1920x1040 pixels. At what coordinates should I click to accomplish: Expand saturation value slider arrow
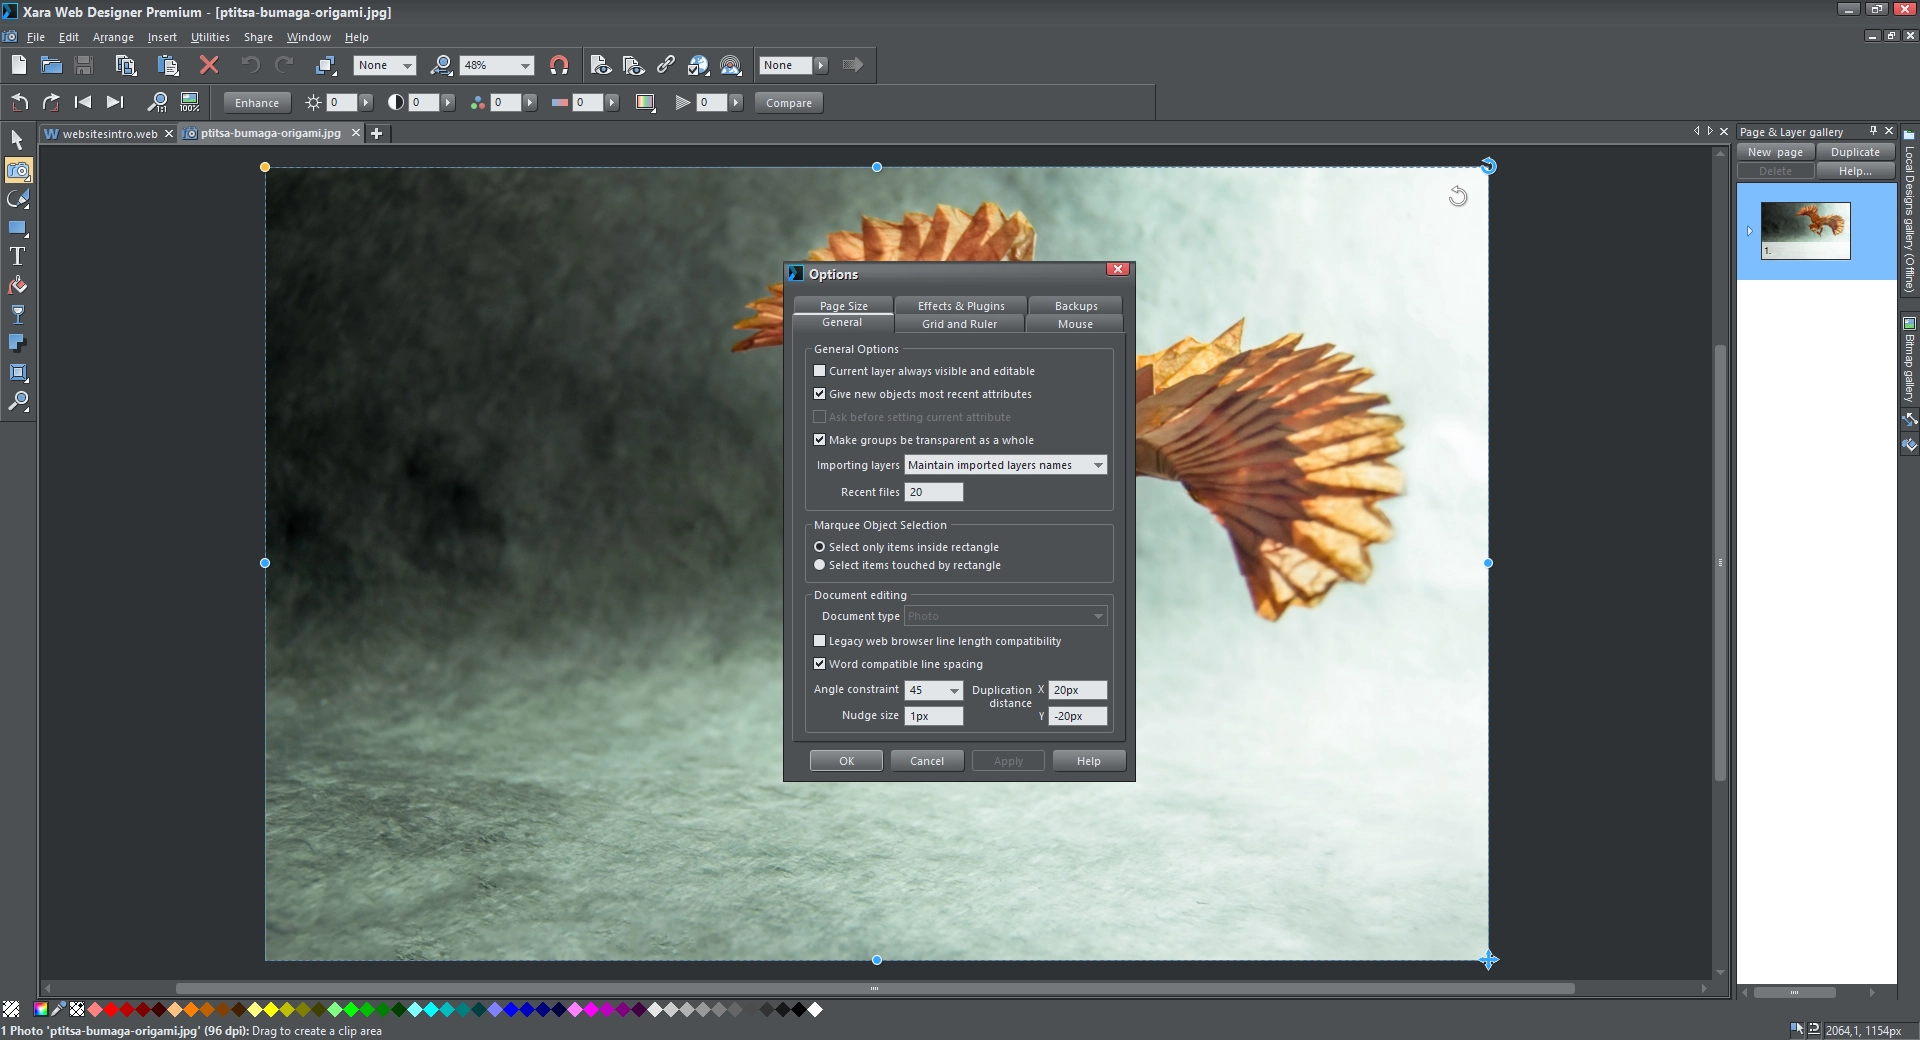(x=530, y=102)
